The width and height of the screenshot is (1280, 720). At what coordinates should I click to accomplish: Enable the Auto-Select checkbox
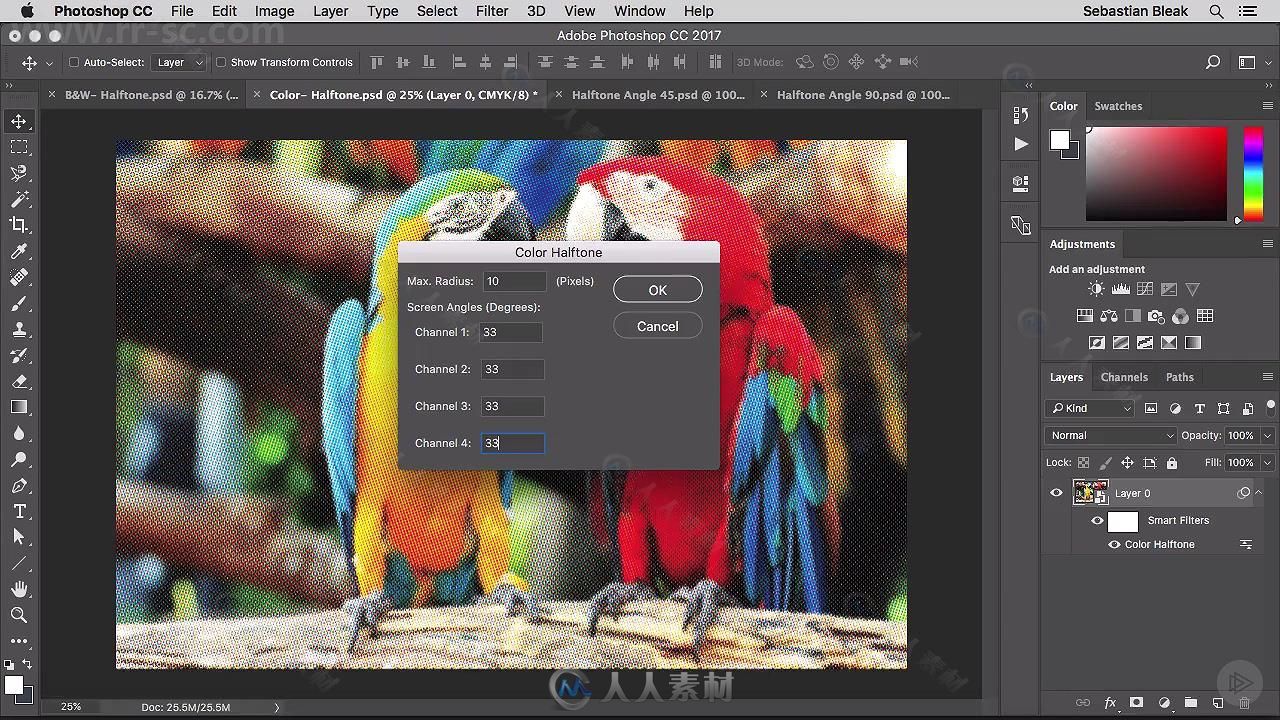(74, 62)
